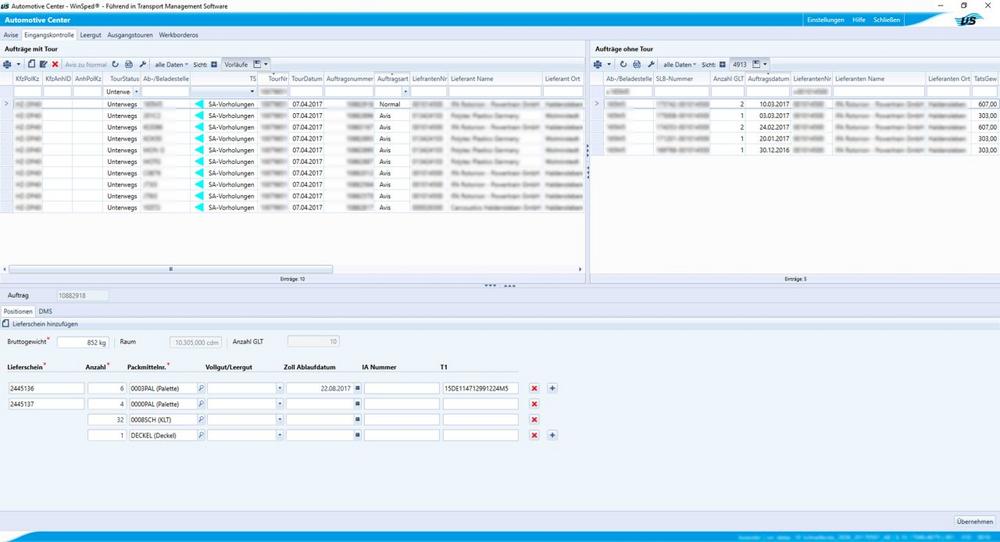Open the Werkborderos tab
Image resolution: width=1000 pixels, height=542 pixels.
click(x=179, y=35)
